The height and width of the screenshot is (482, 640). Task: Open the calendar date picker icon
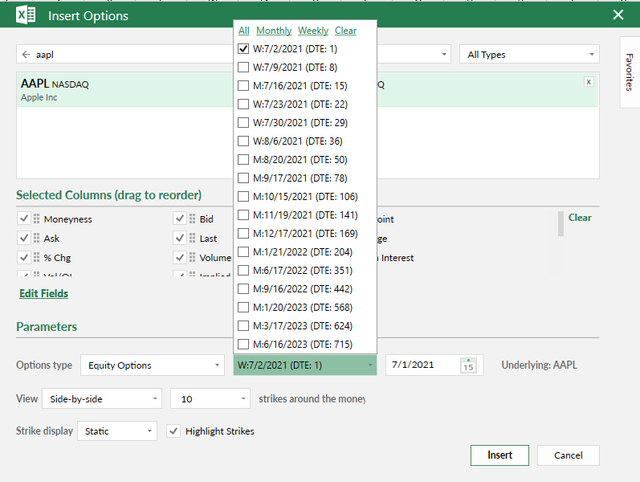pos(468,365)
